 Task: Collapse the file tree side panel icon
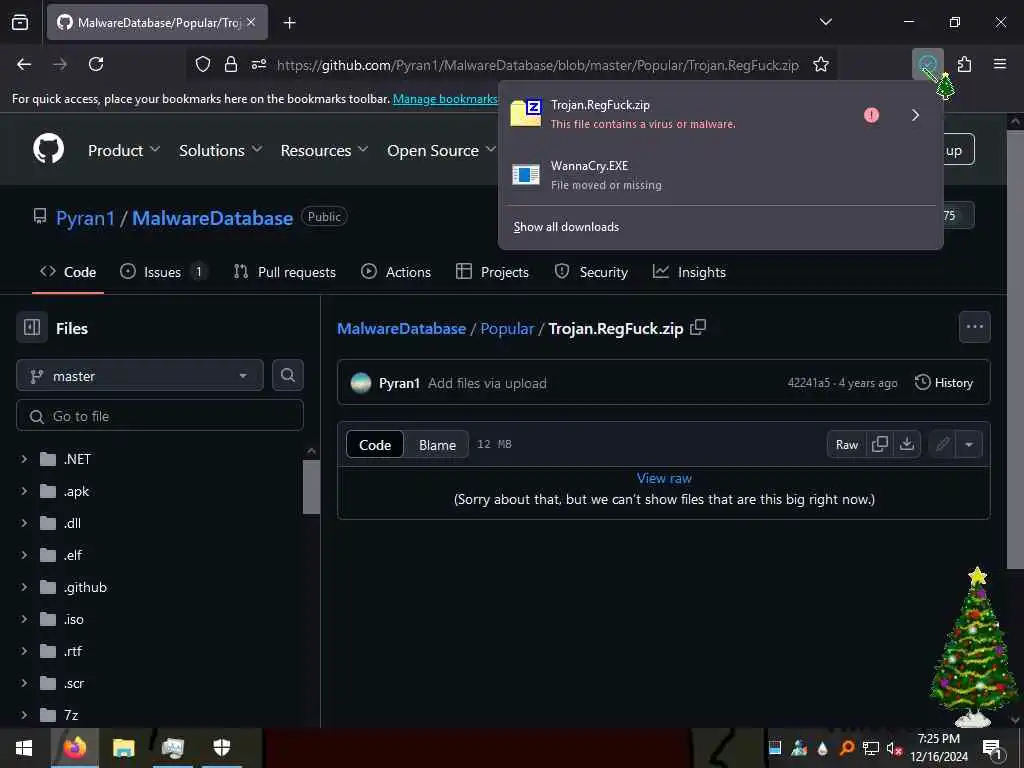pyautogui.click(x=32, y=327)
